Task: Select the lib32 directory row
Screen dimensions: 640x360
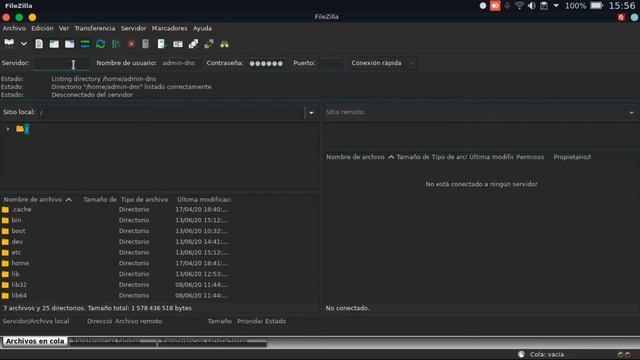Action: tap(159, 285)
